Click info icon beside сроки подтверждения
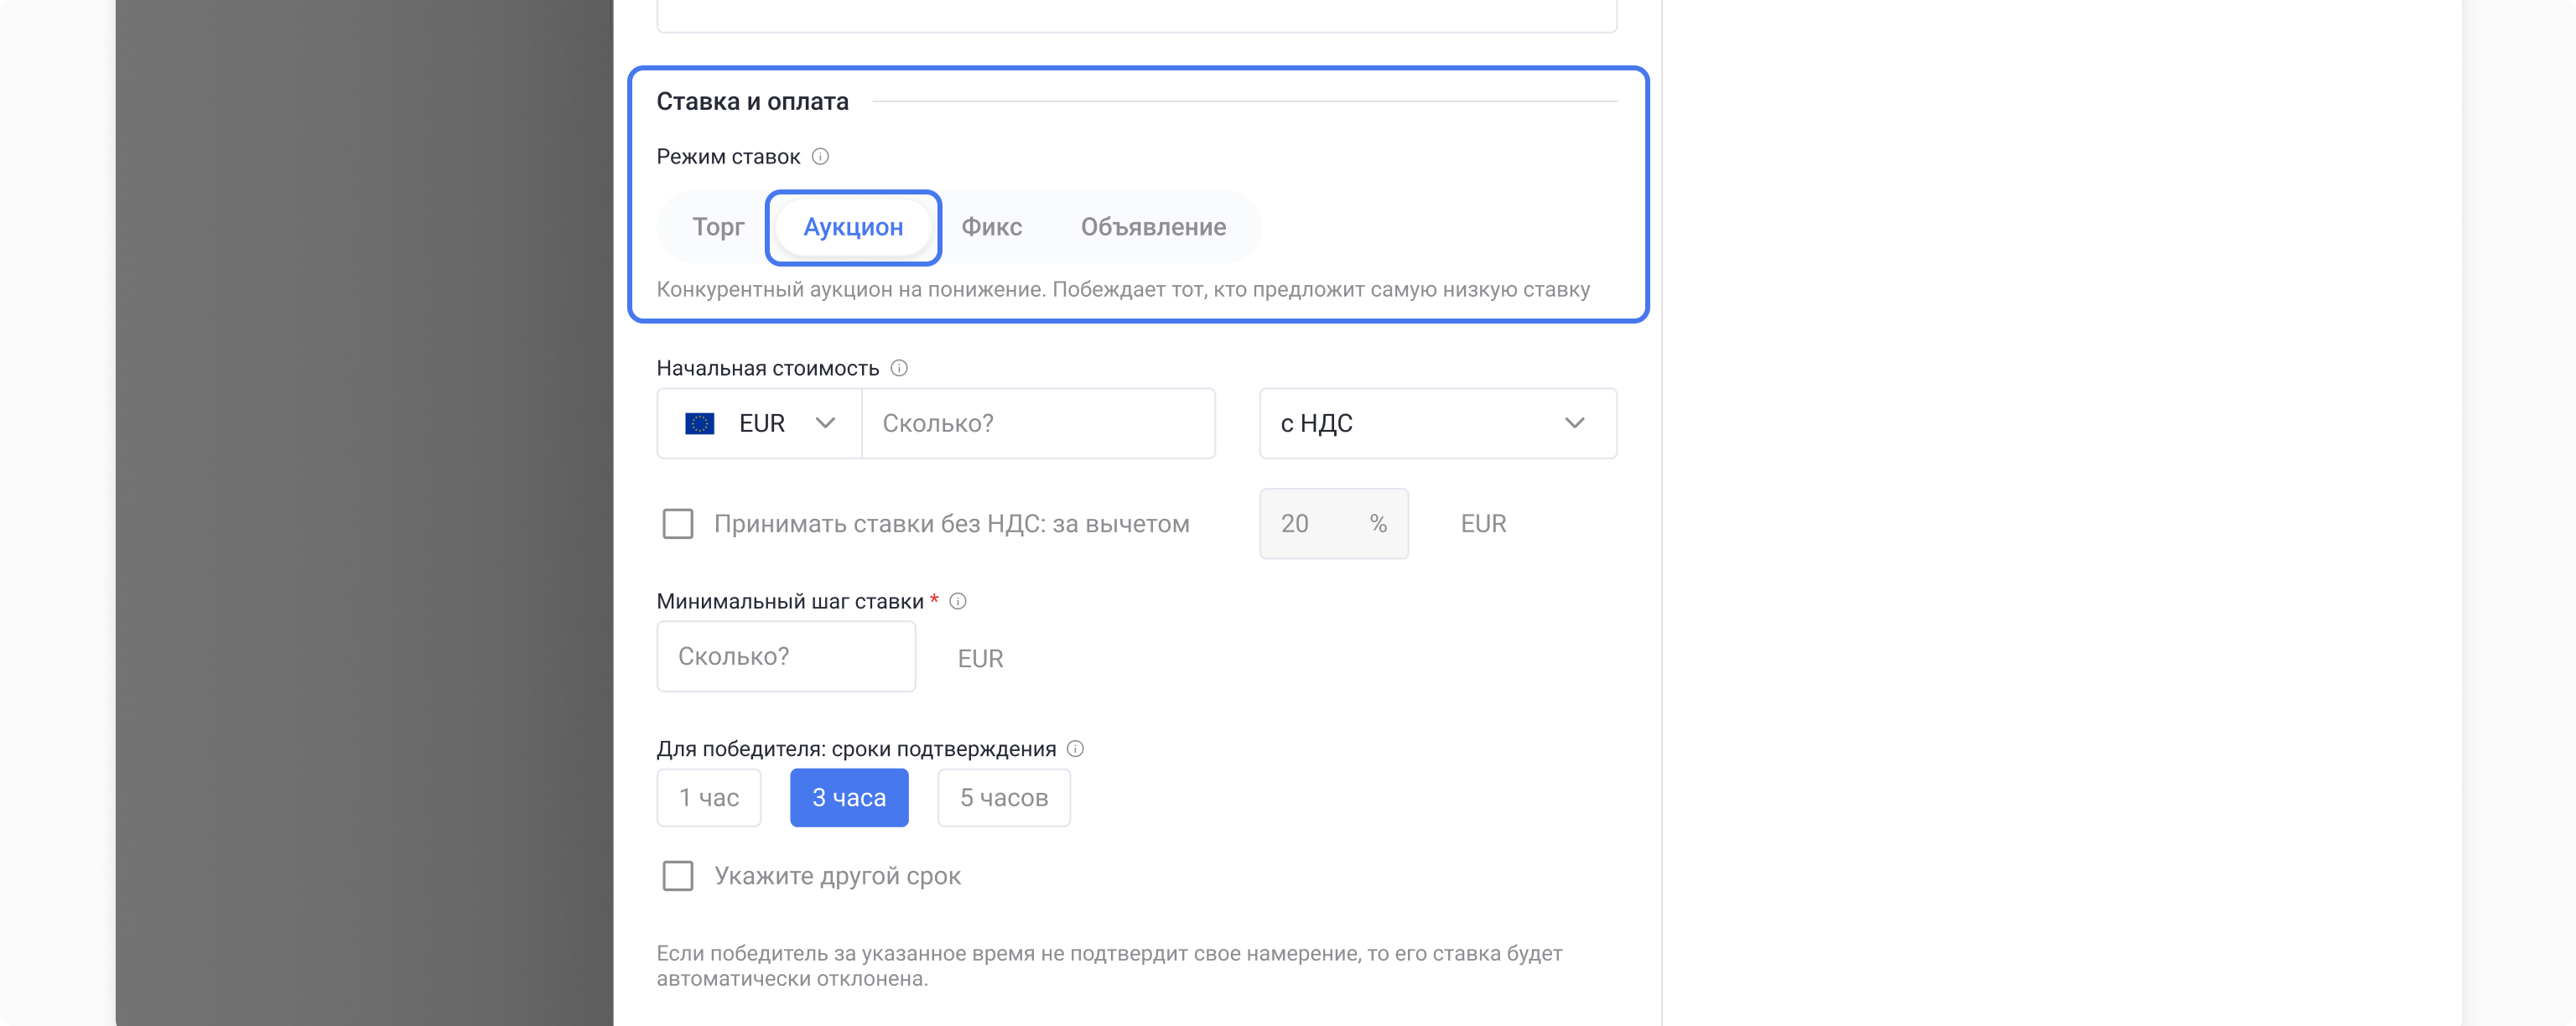 (x=1075, y=749)
